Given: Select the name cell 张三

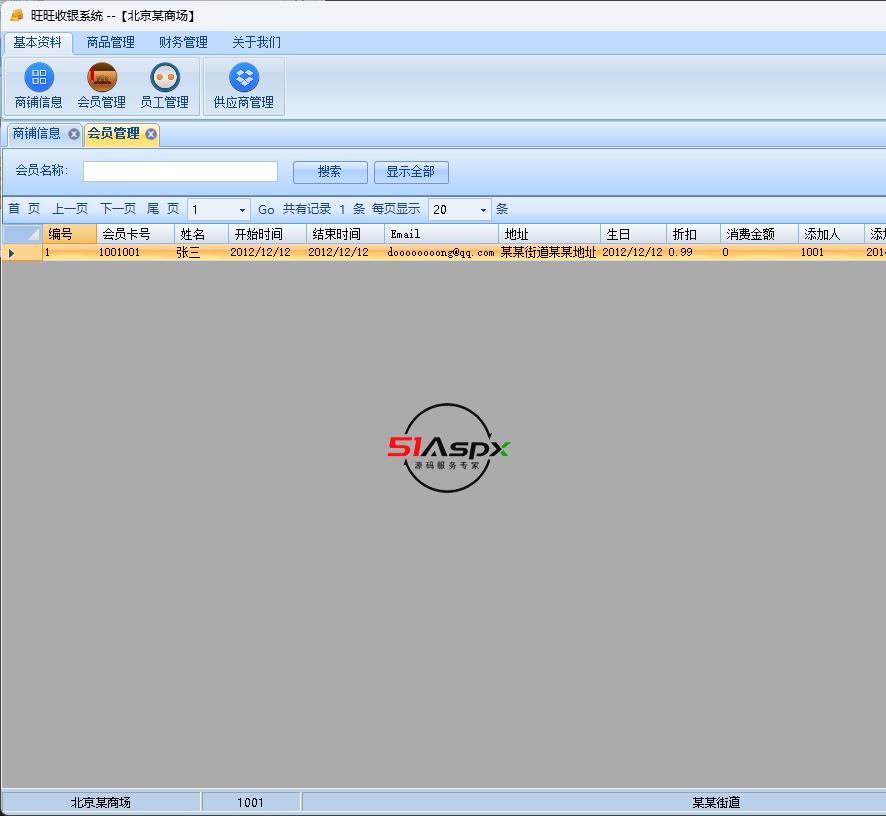Looking at the screenshot, I should [201, 253].
